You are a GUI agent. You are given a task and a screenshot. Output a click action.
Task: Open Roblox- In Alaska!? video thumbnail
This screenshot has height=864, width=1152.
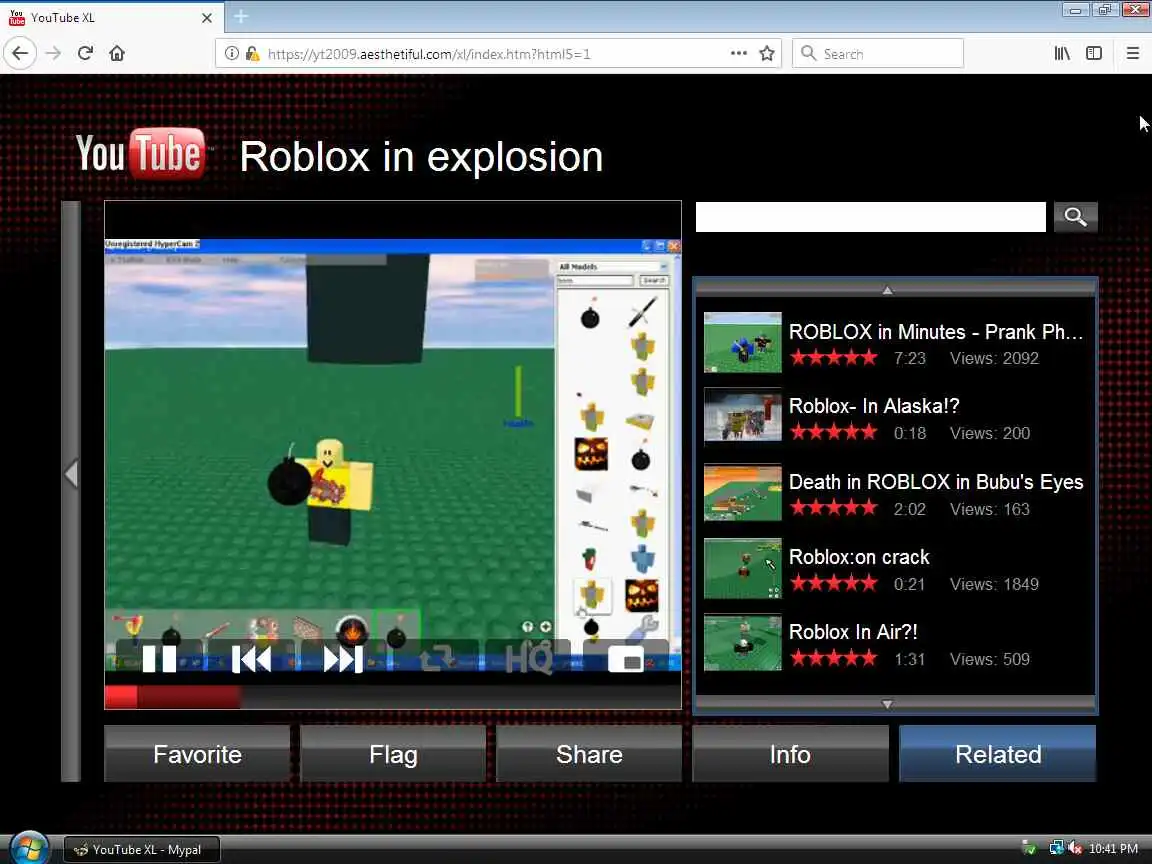click(x=742, y=417)
